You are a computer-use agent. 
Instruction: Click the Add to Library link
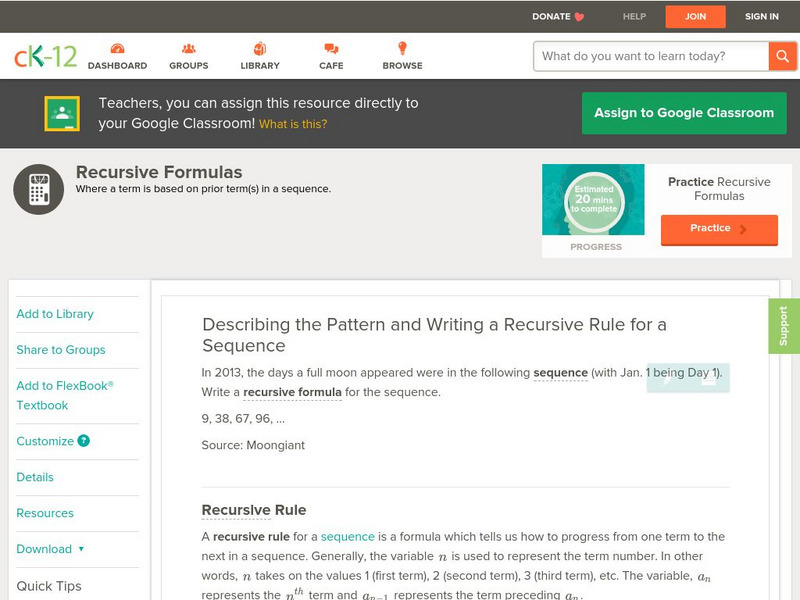coord(55,314)
